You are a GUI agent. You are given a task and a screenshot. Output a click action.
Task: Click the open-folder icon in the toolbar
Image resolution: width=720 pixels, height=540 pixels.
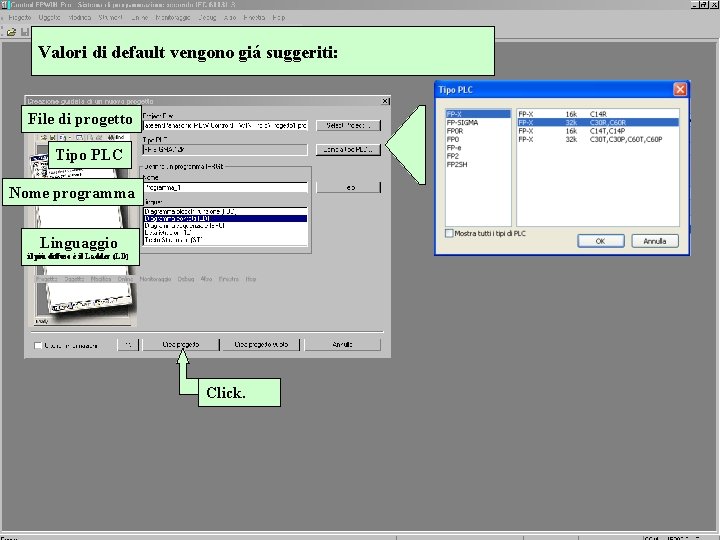click(11, 32)
